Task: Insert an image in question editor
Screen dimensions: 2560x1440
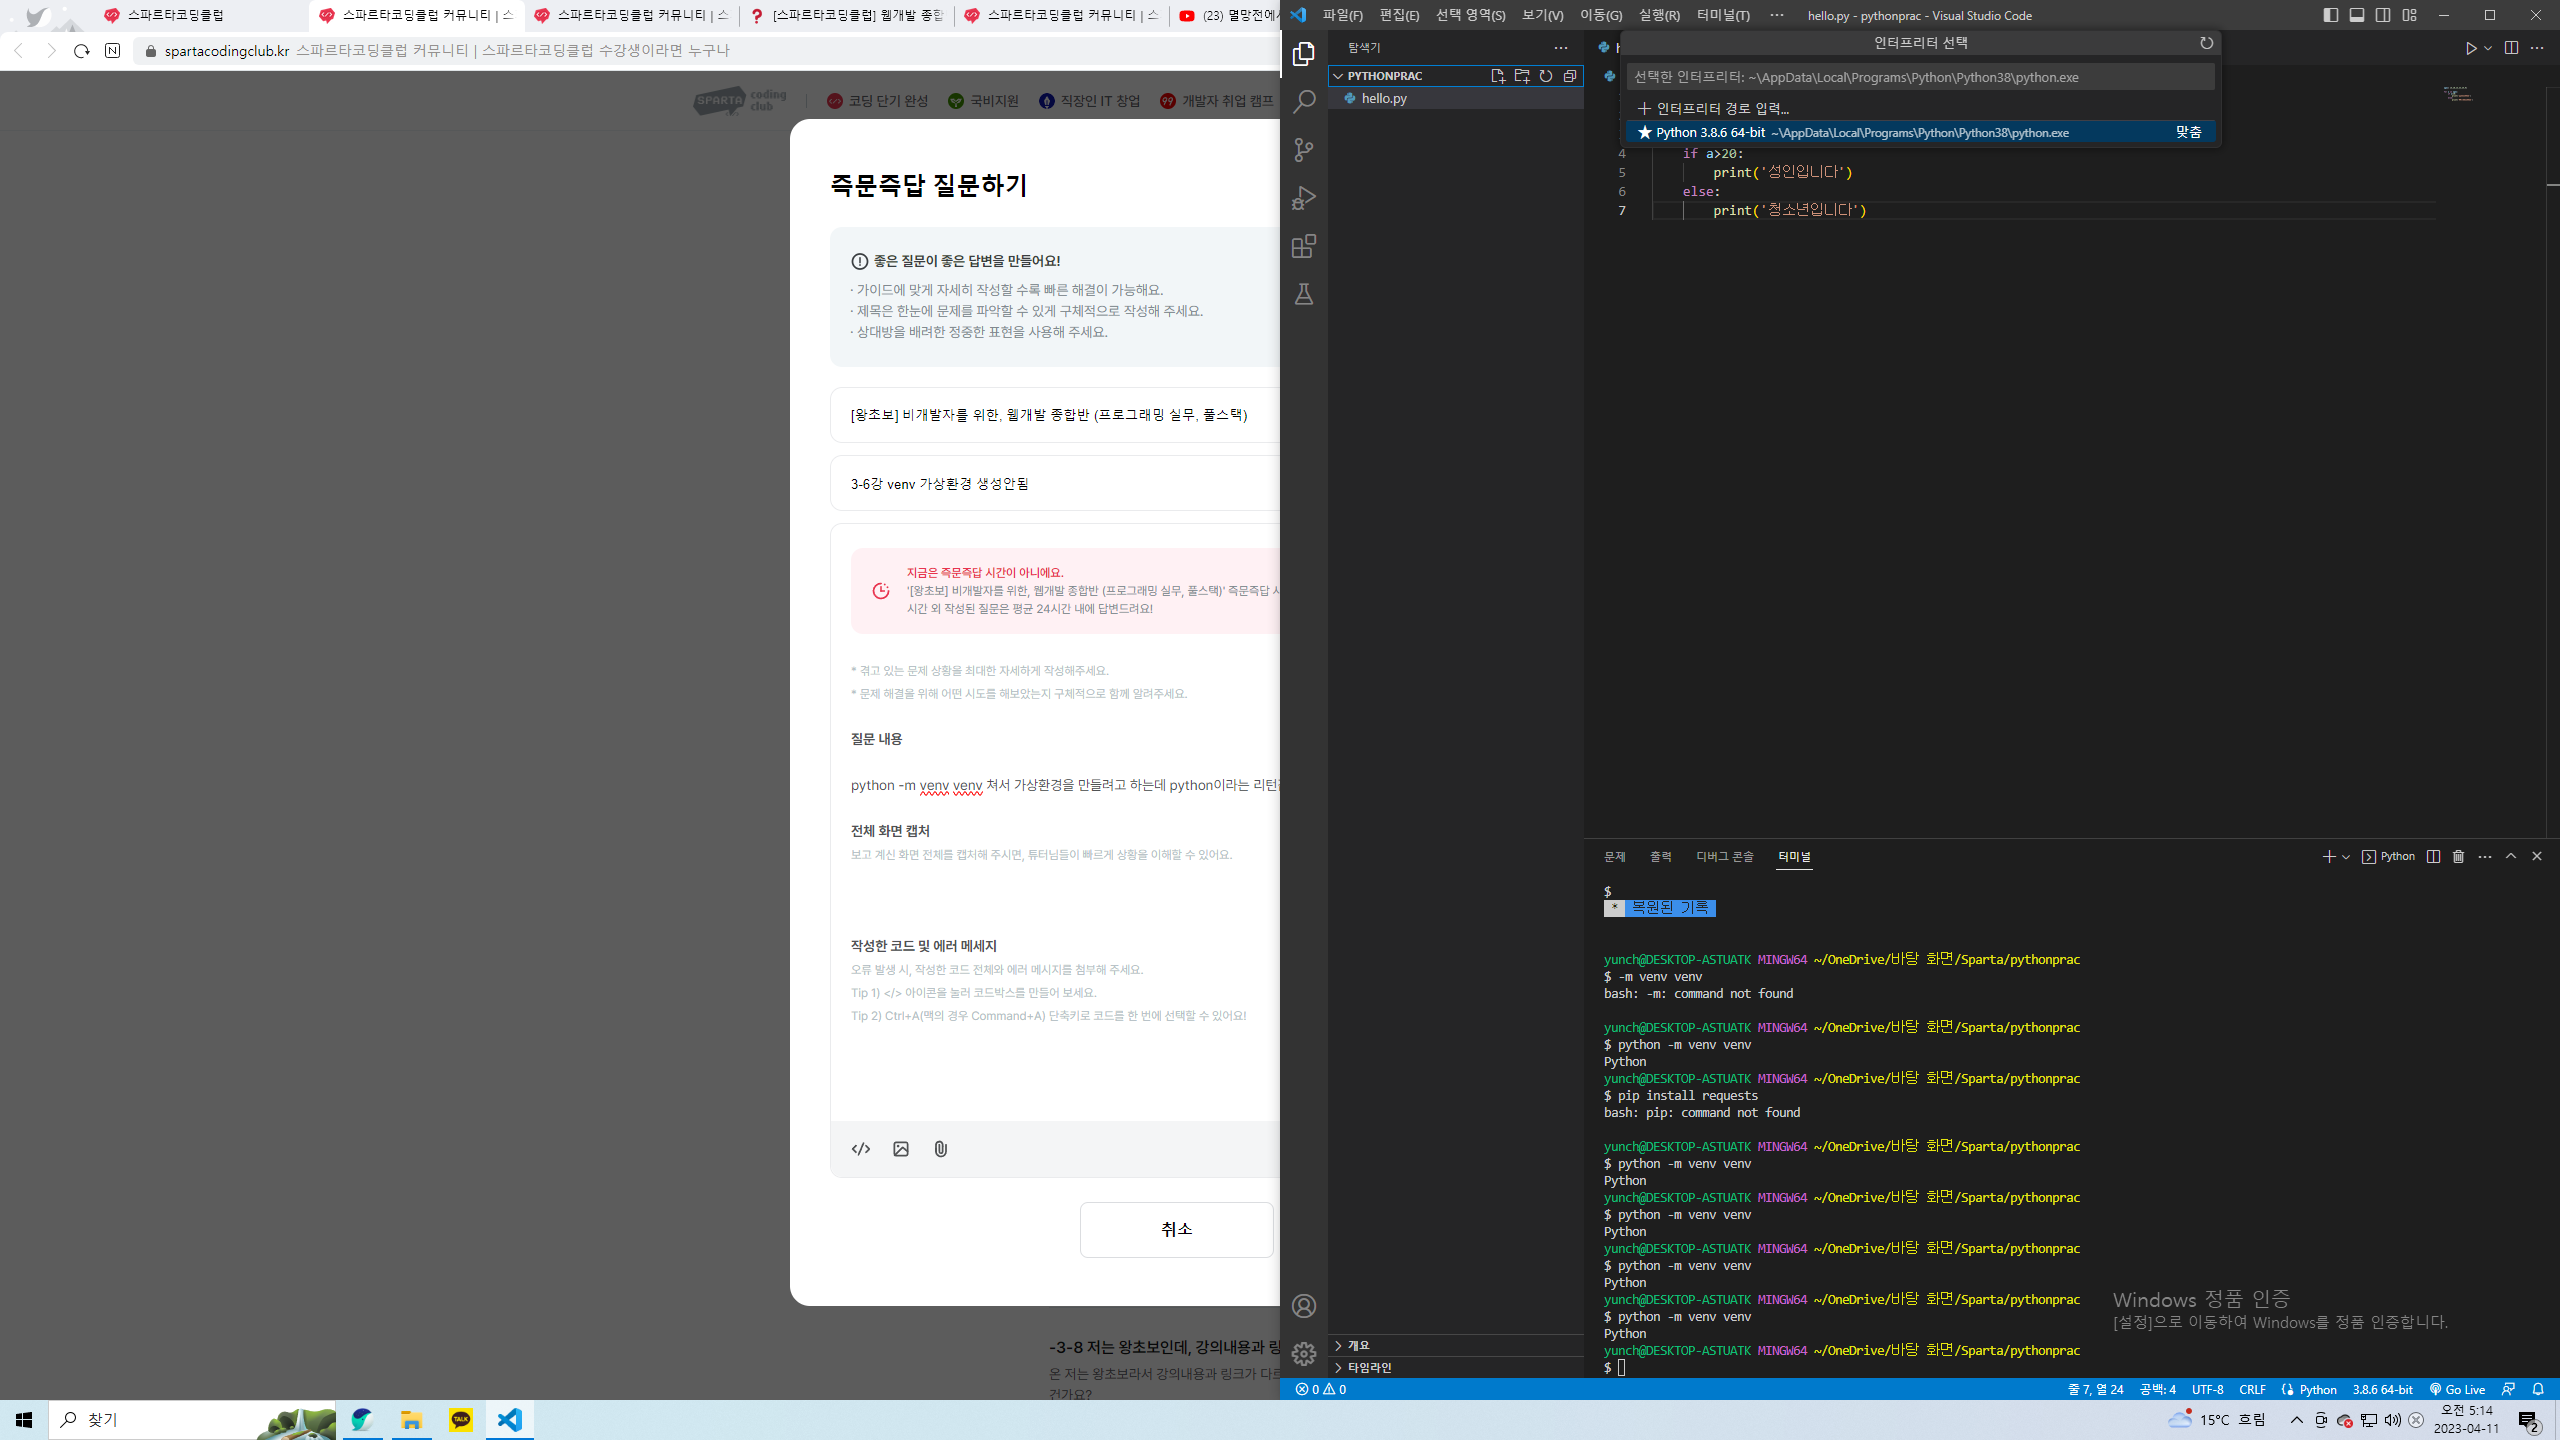Action: [x=901, y=1149]
